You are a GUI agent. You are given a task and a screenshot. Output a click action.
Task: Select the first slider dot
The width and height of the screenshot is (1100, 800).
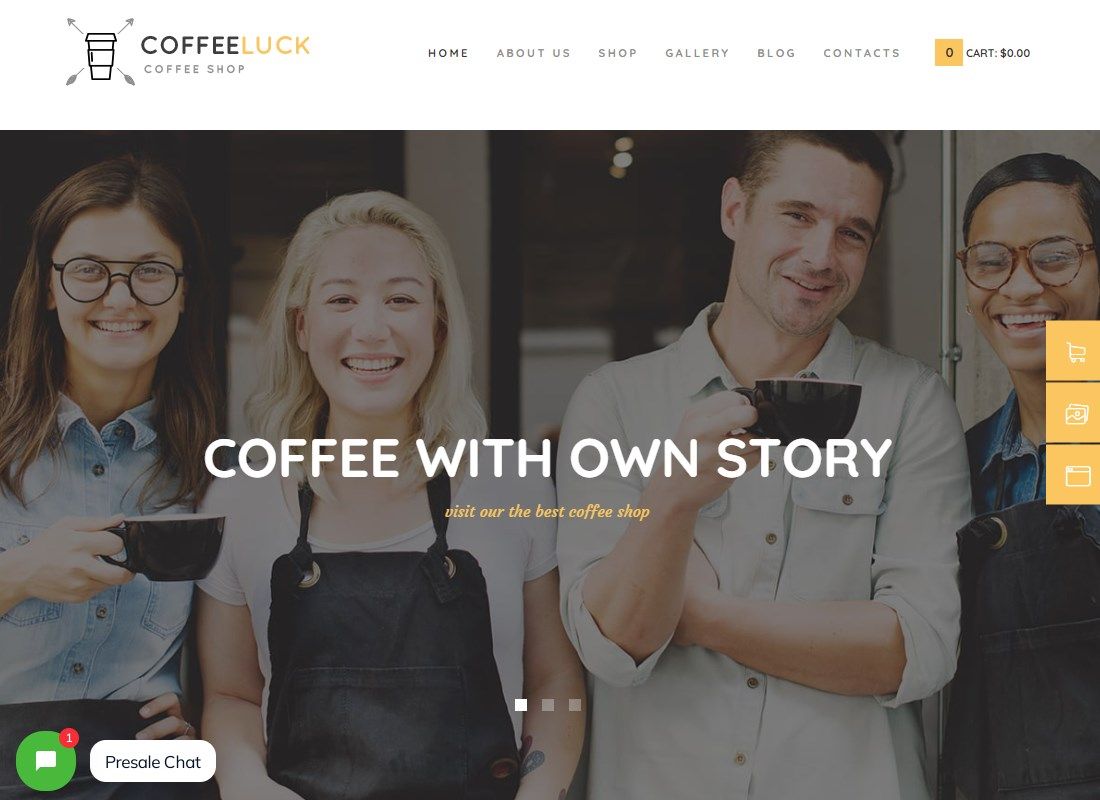click(x=521, y=705)
